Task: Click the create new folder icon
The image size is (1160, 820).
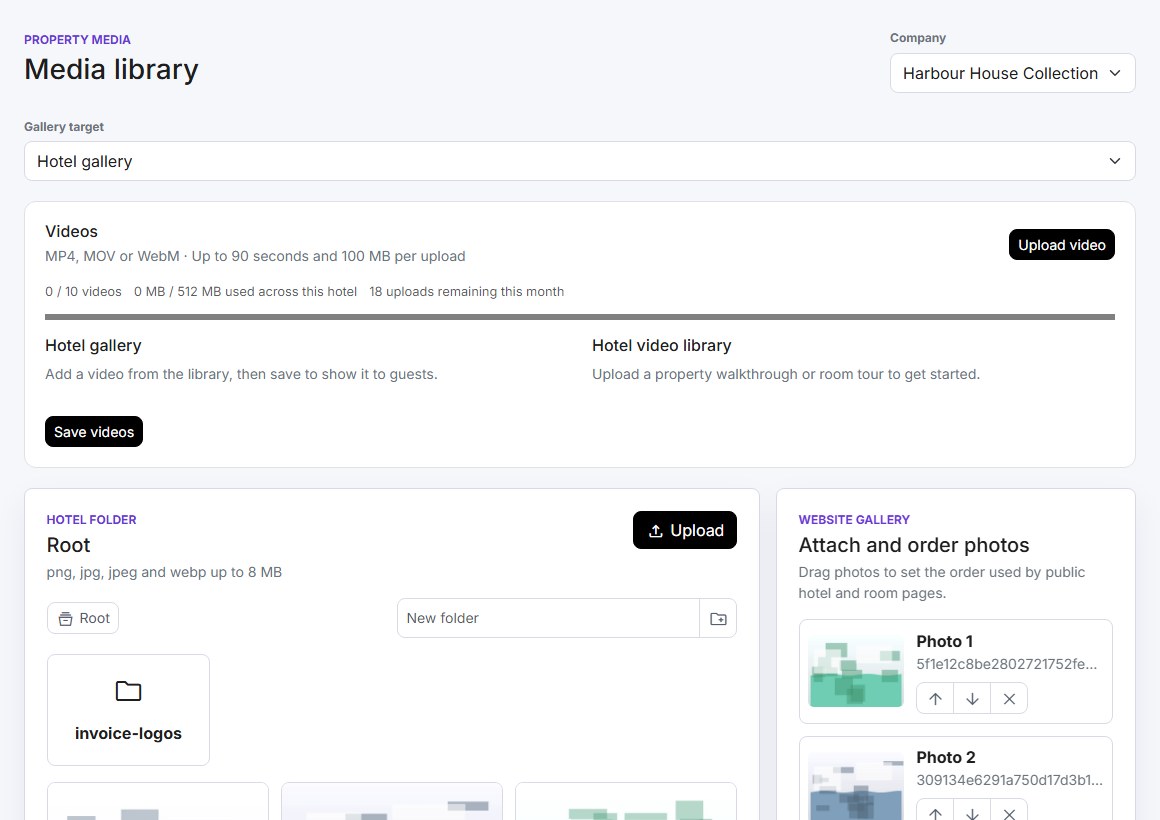Action: point(718,618)
